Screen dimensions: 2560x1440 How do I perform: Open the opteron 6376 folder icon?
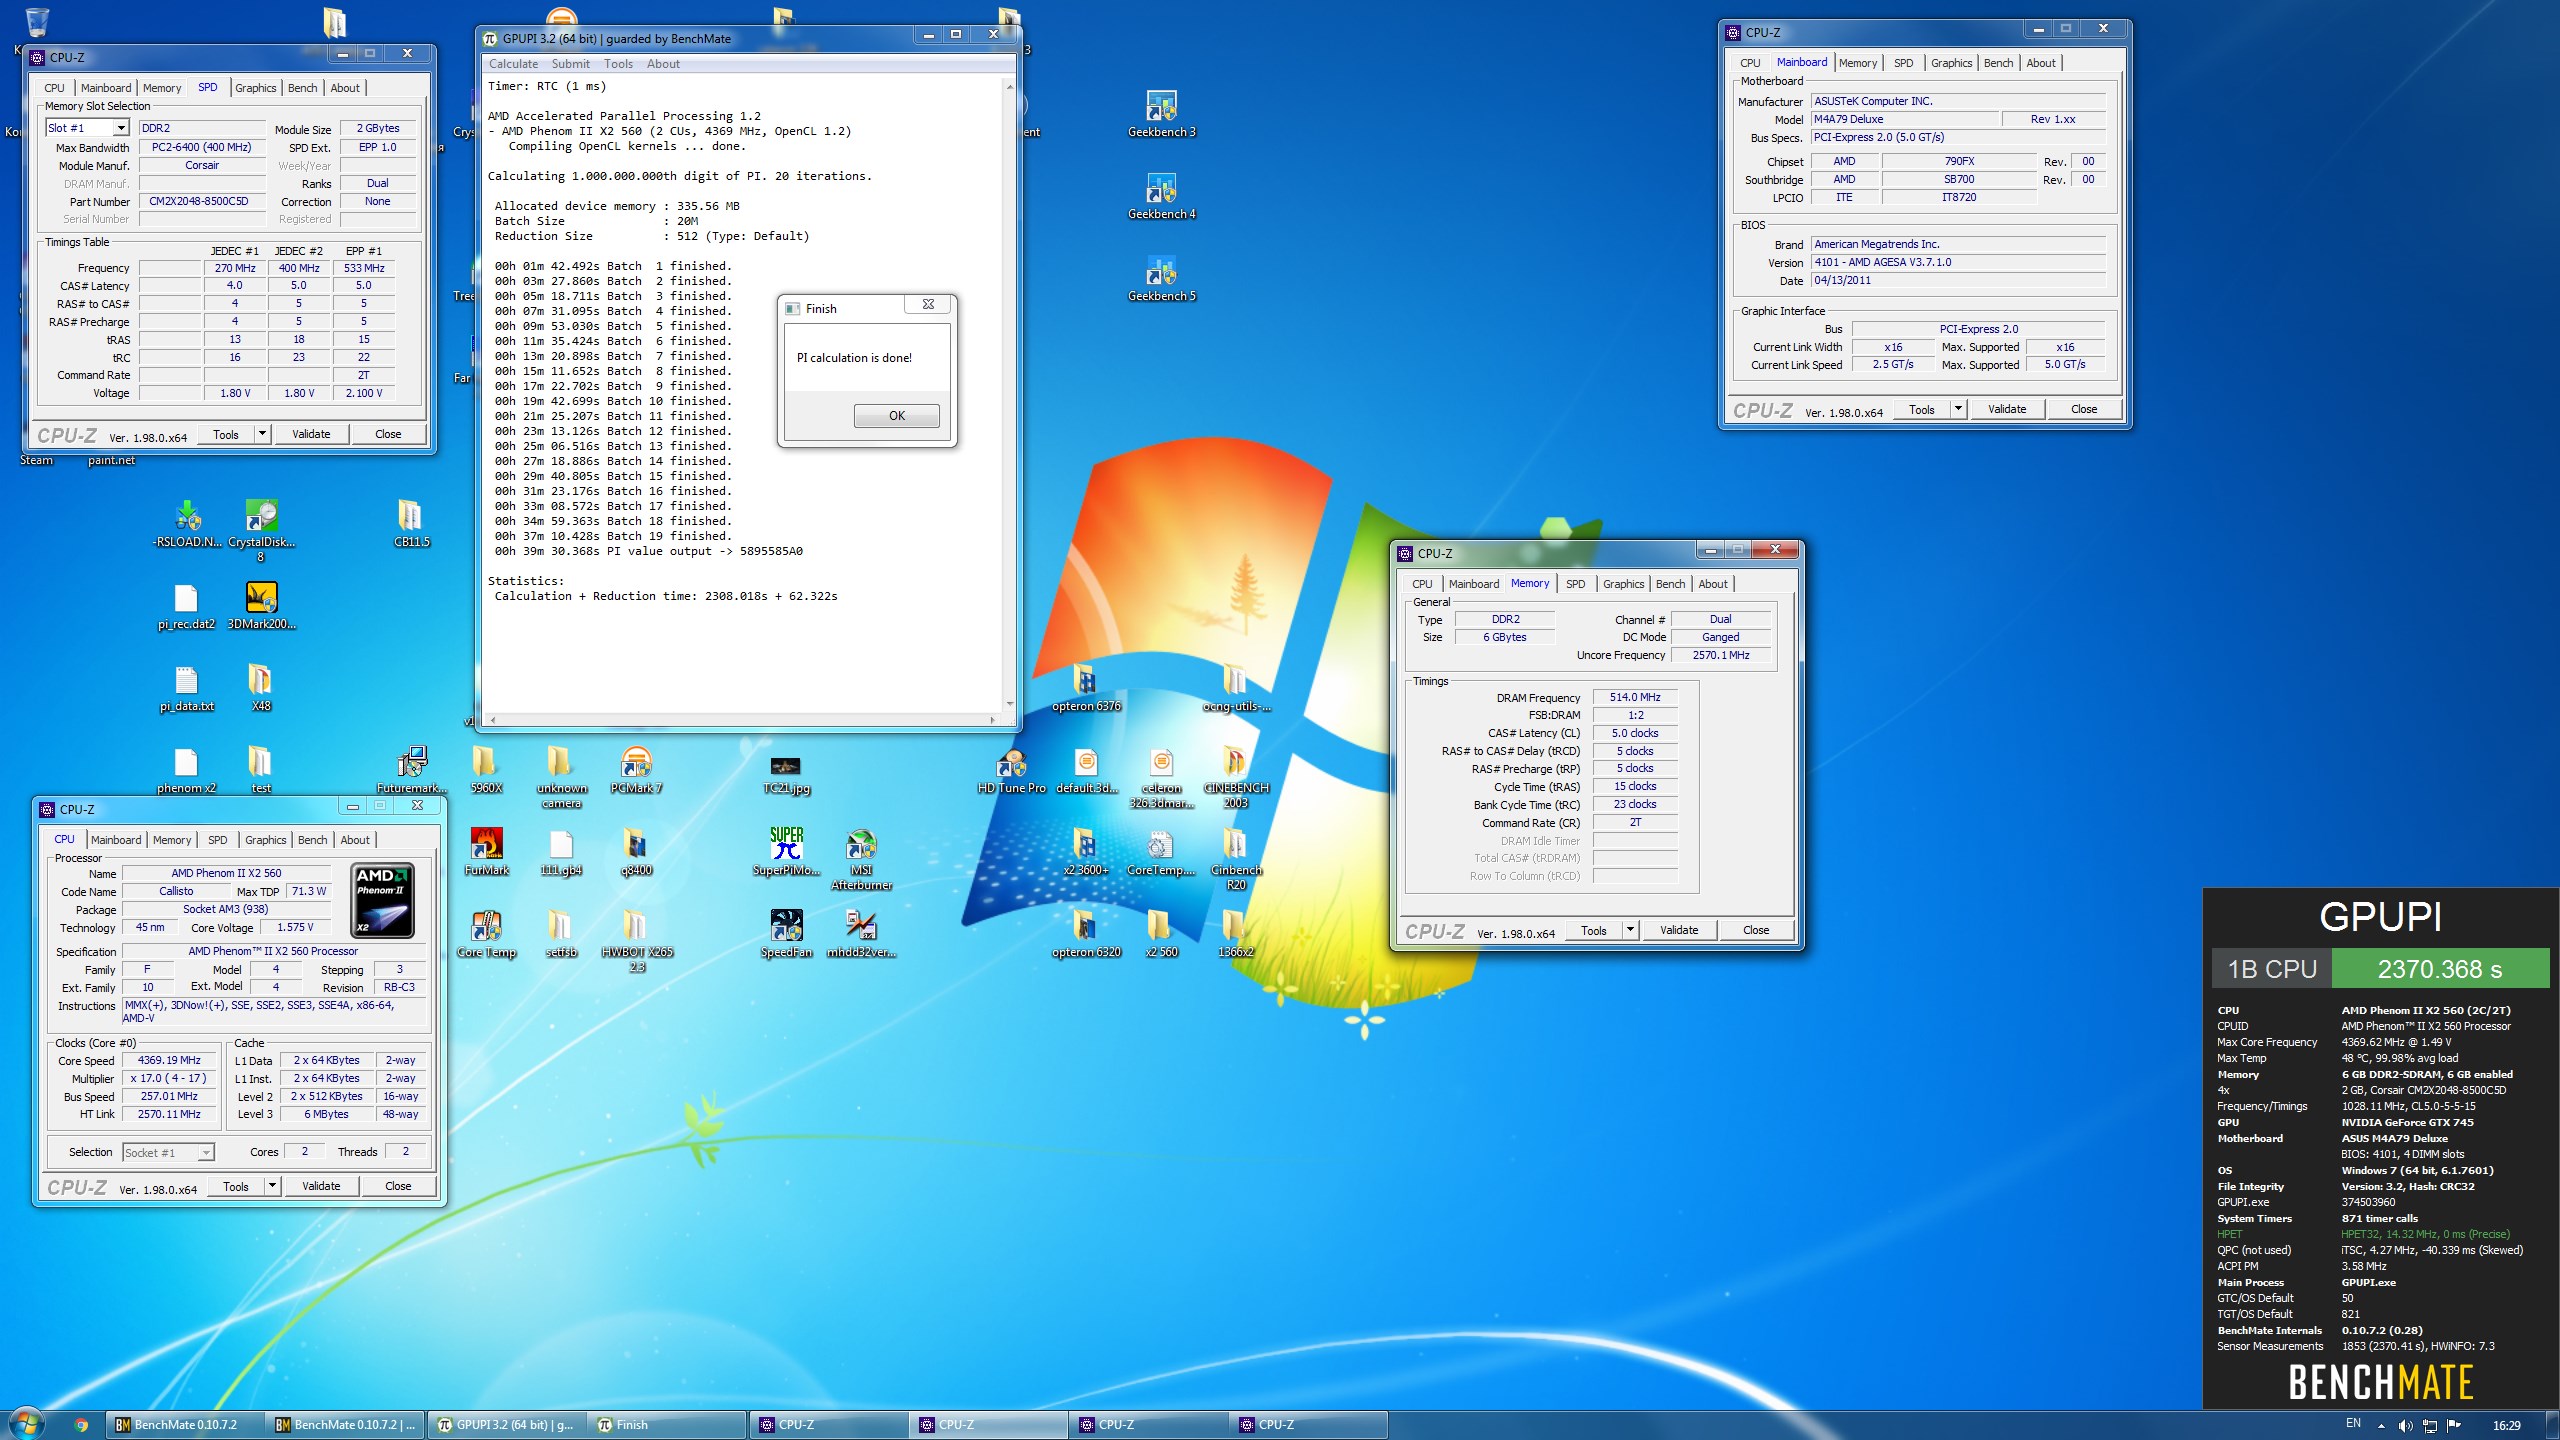tap(1086, 687)
